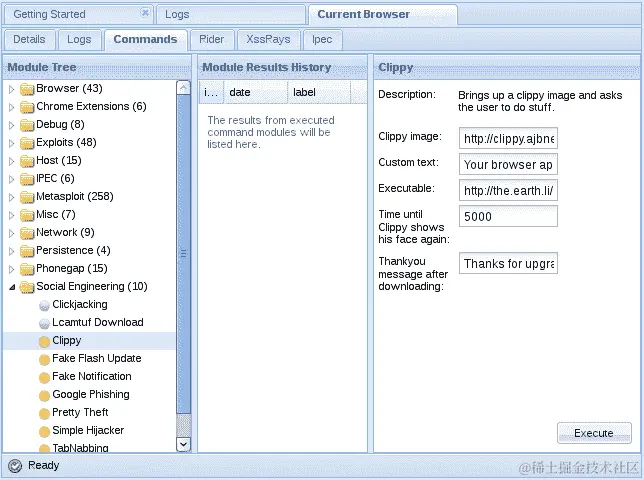Screen dimensions: 644x480
Task: Switch to the Ipec sub-tab
Action: 322,40
